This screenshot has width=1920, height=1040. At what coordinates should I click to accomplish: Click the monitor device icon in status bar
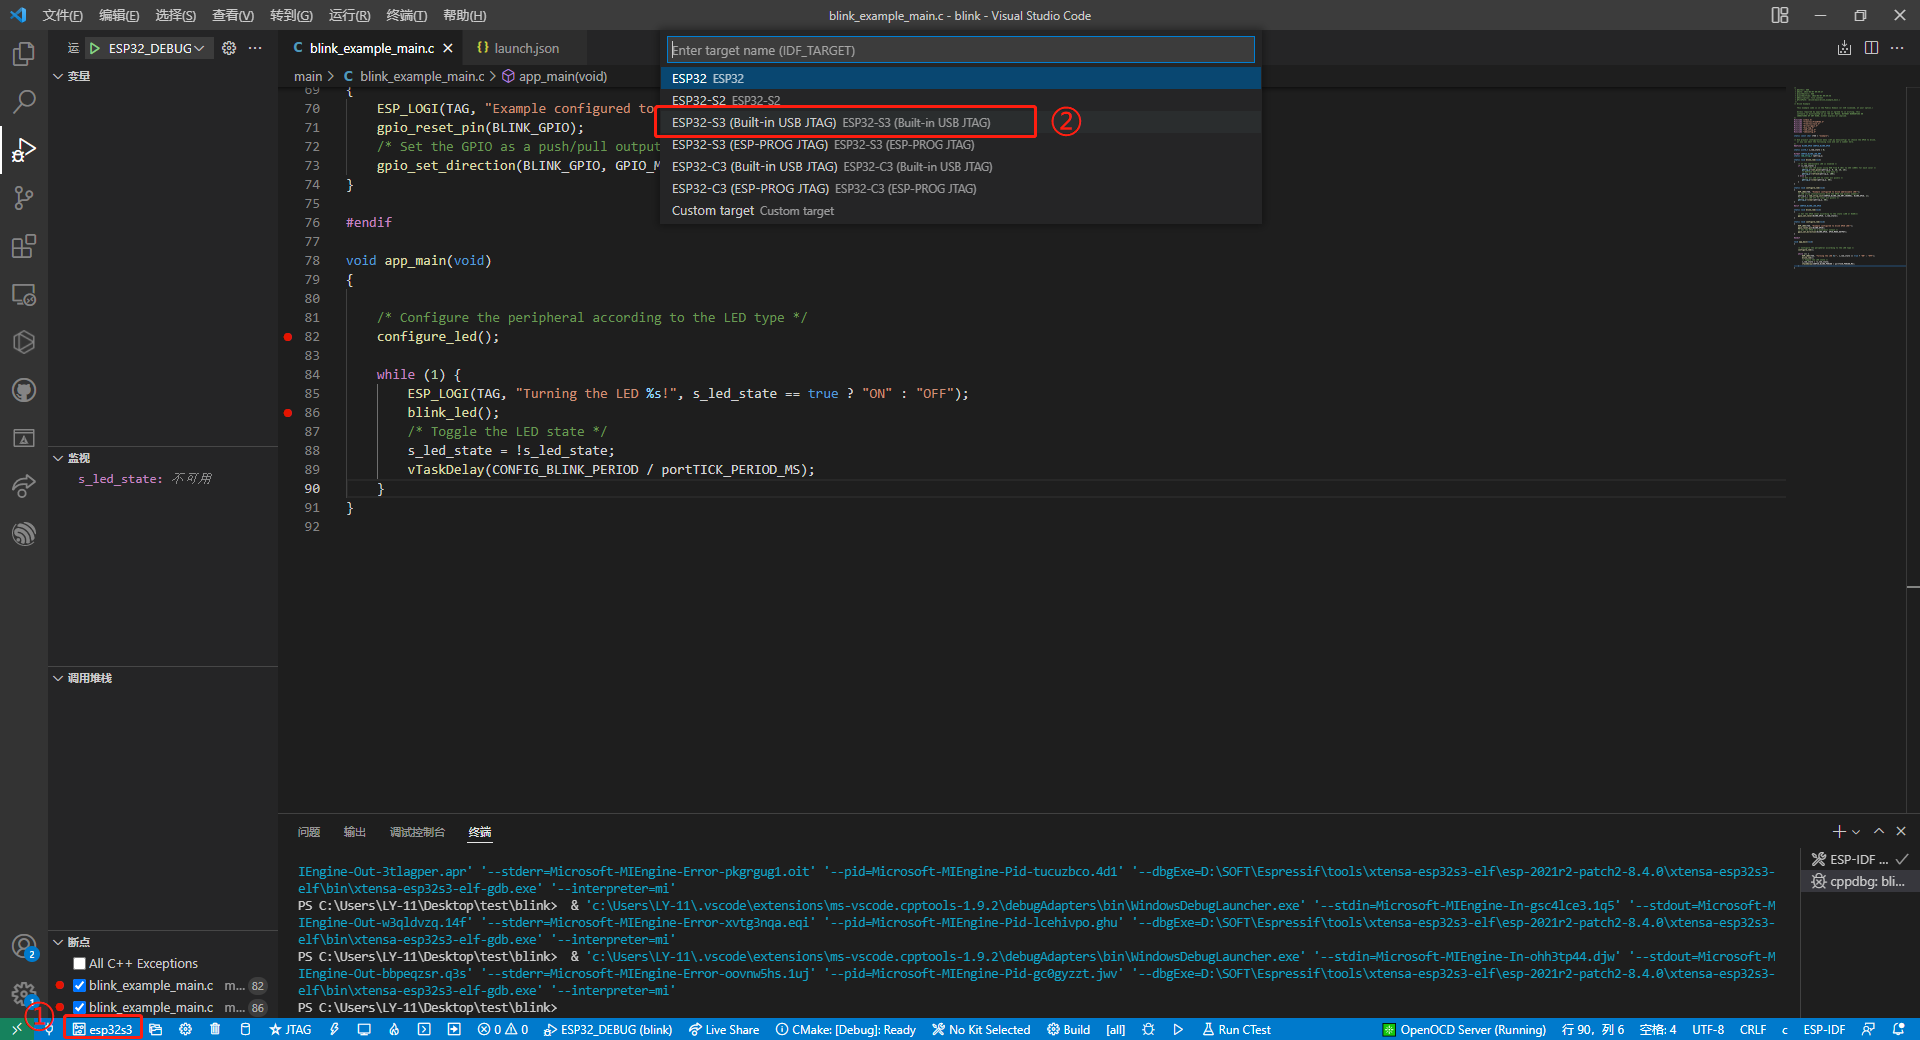tap(364, 1029)
